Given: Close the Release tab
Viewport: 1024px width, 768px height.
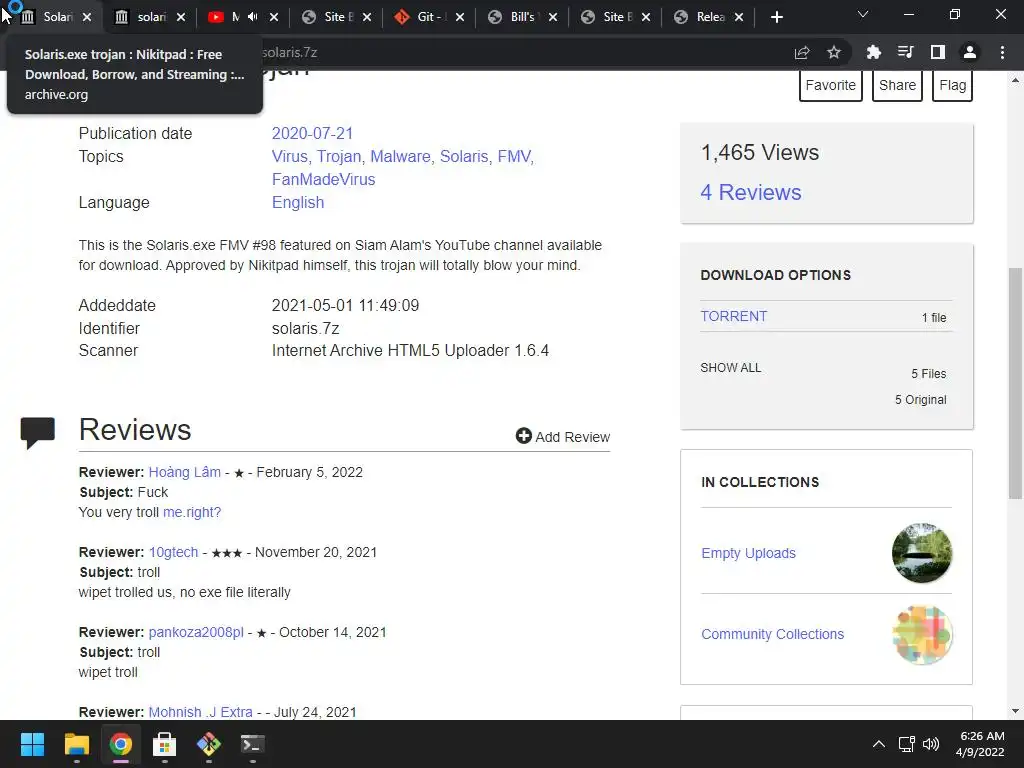Looking at the screenshot, I should 739,17.
